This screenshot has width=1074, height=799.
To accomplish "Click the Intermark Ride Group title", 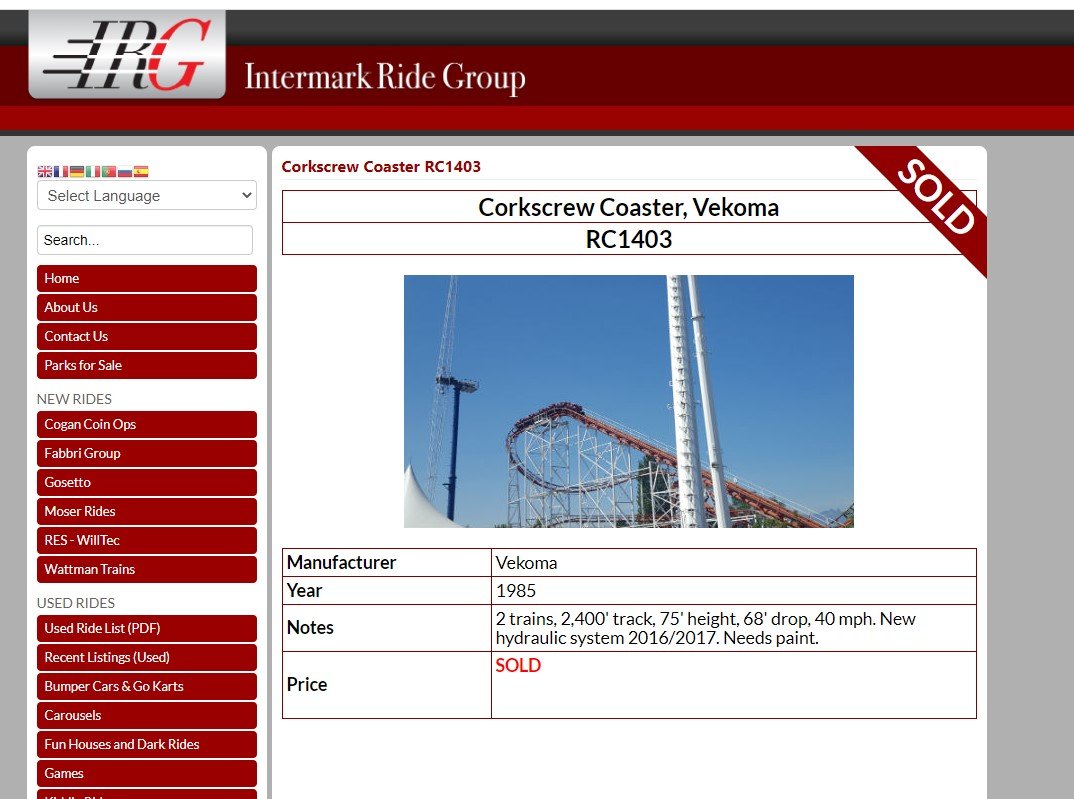I will click(x=385, y=77).
